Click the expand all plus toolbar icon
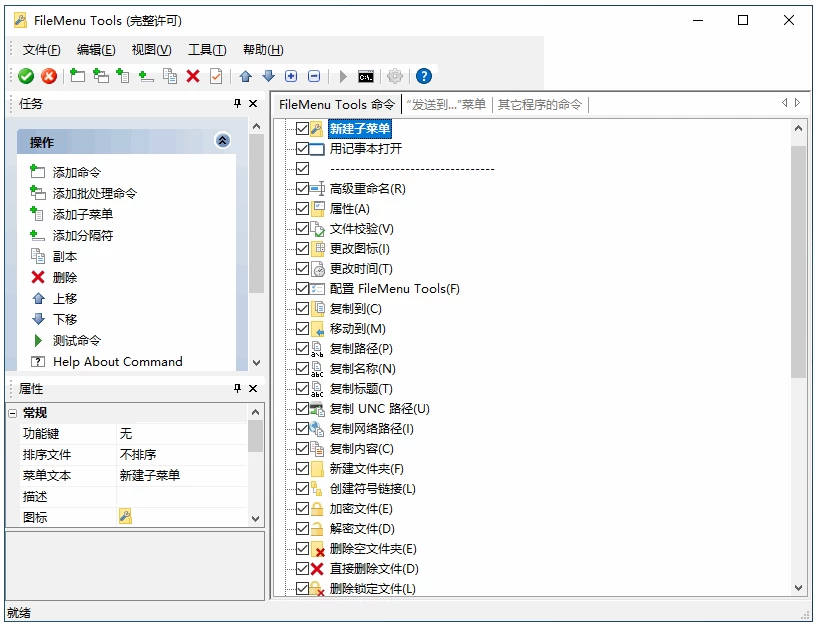 pyautogui.click(x=291, y=76)
